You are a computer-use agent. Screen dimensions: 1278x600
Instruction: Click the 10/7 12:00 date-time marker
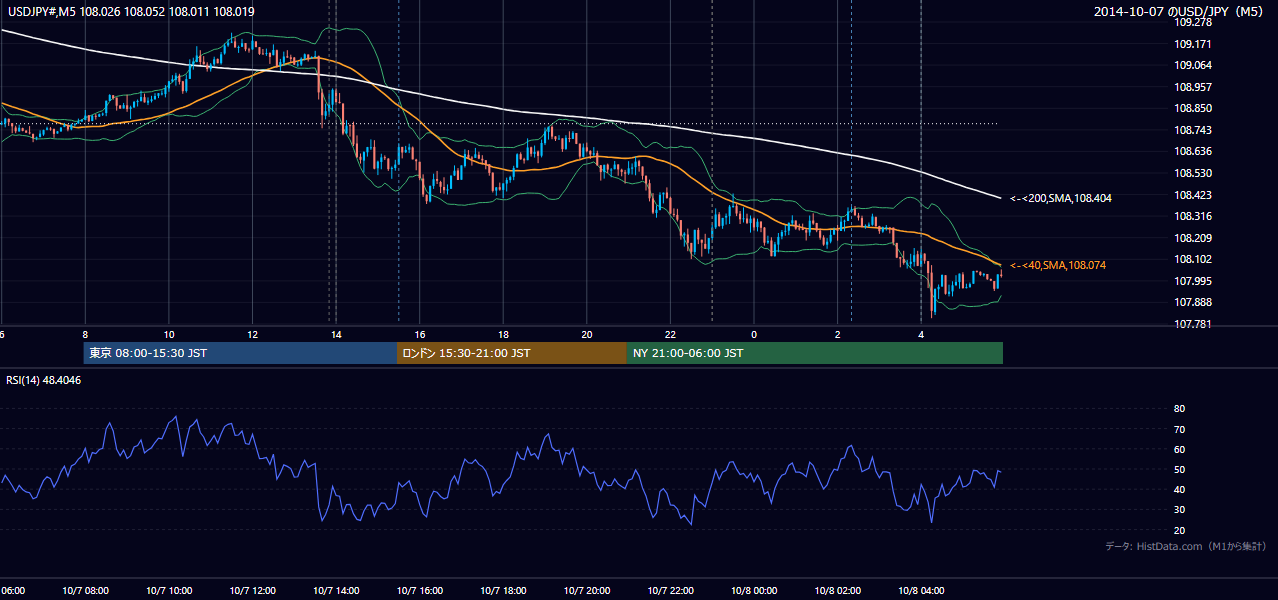click(253, 591)
